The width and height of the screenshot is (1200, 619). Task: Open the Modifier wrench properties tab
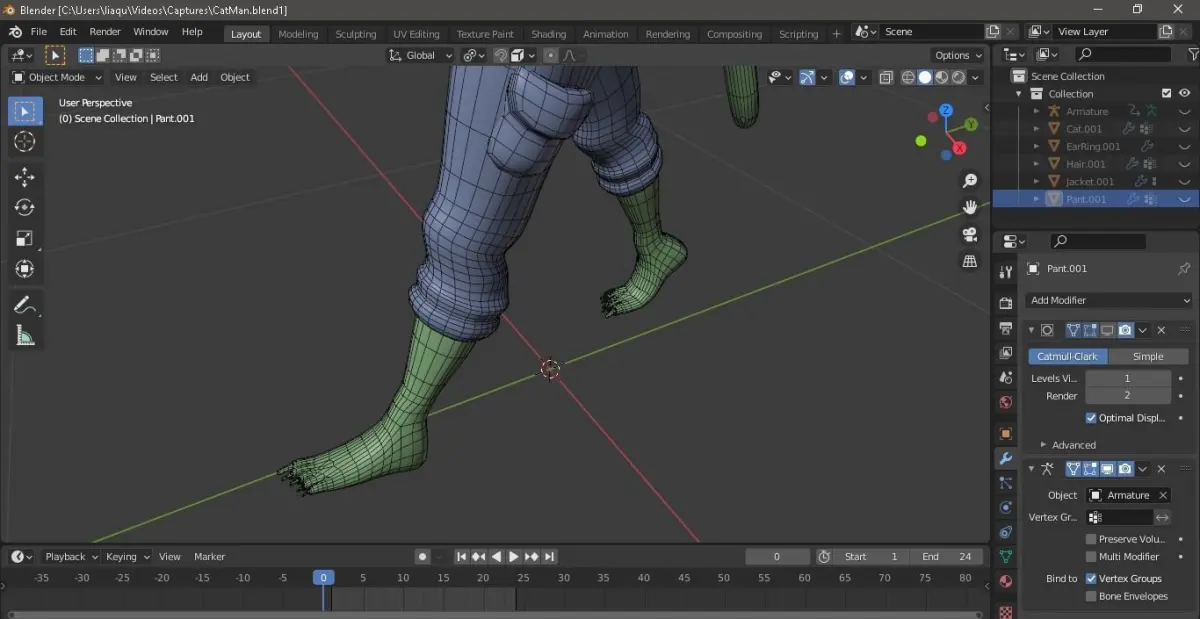coord(1006,458)
